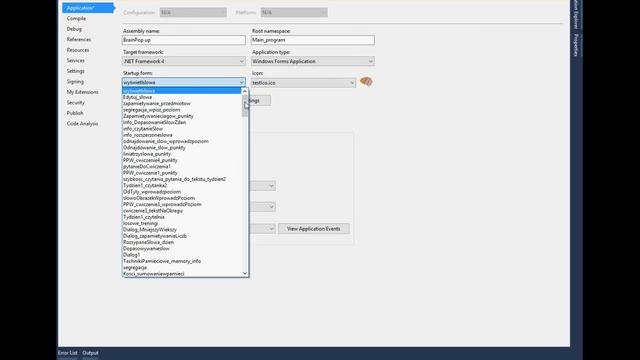Select the Resources tab
The height and width of the screenshot is (360, 640).
[x=78, y=50]
